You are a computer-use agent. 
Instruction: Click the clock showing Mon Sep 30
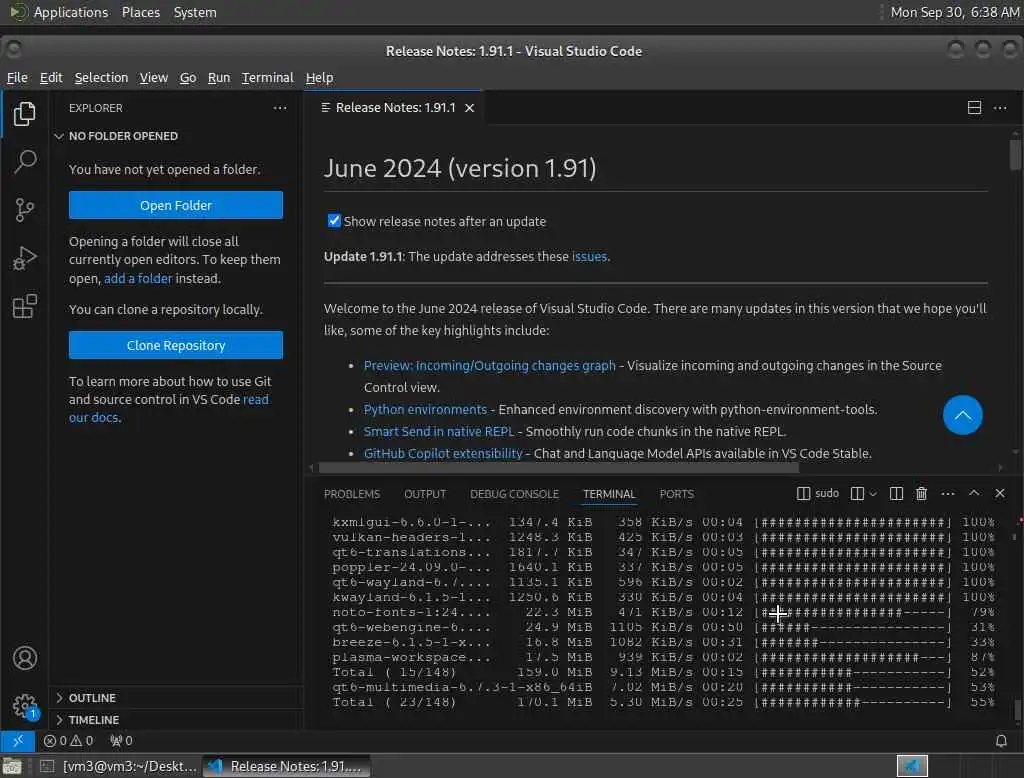954,12
